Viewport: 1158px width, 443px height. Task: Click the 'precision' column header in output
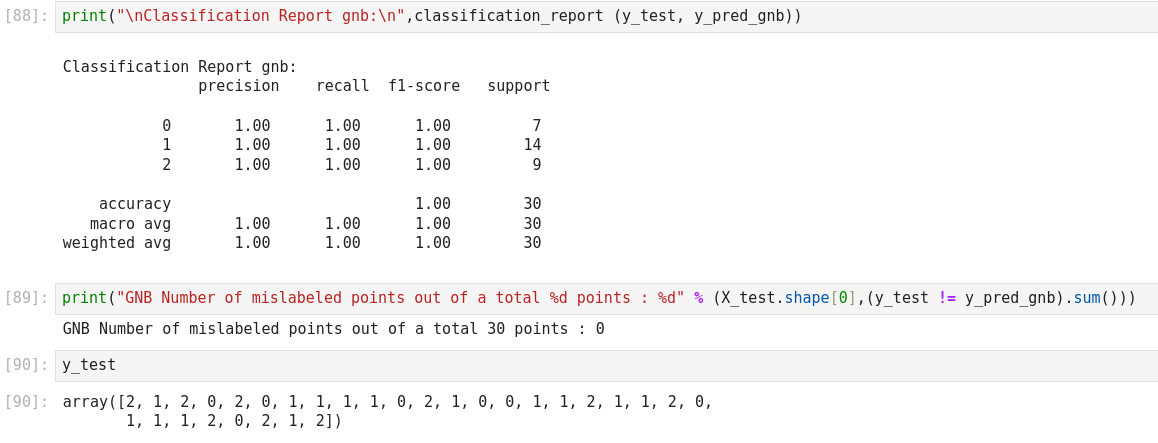[238, 86]
